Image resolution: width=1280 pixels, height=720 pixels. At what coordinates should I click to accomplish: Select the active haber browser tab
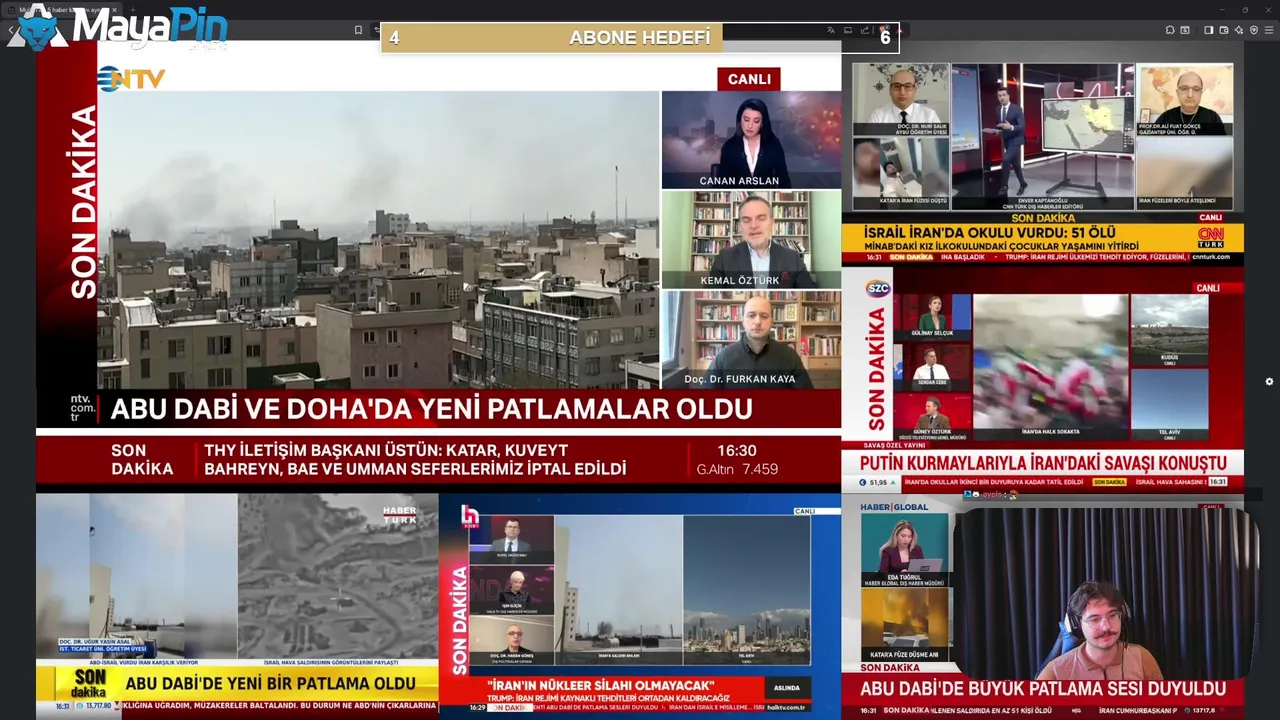(x=60, y=9)
